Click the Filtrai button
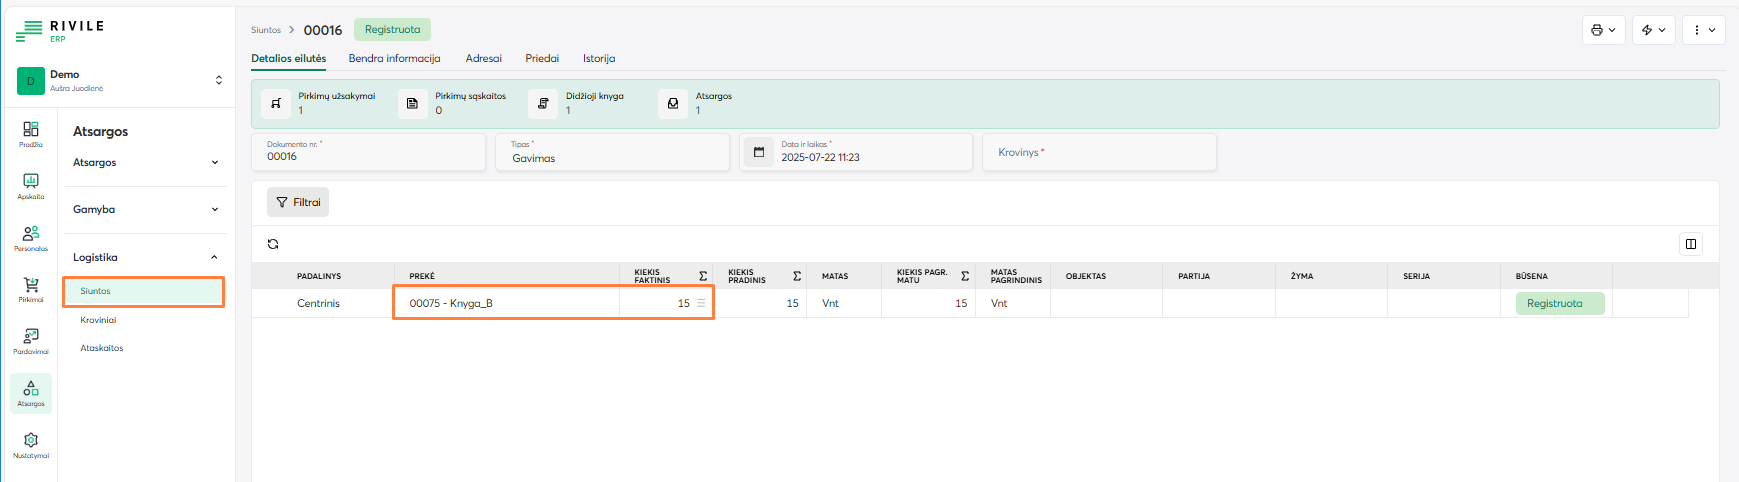 [x=298, y=202]
